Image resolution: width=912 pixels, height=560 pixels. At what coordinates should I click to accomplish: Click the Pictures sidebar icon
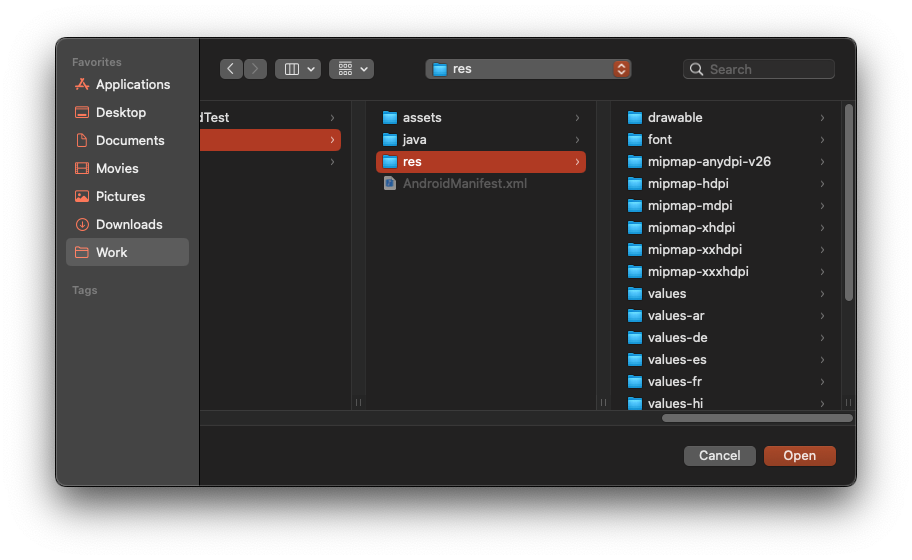pos(82,196)
